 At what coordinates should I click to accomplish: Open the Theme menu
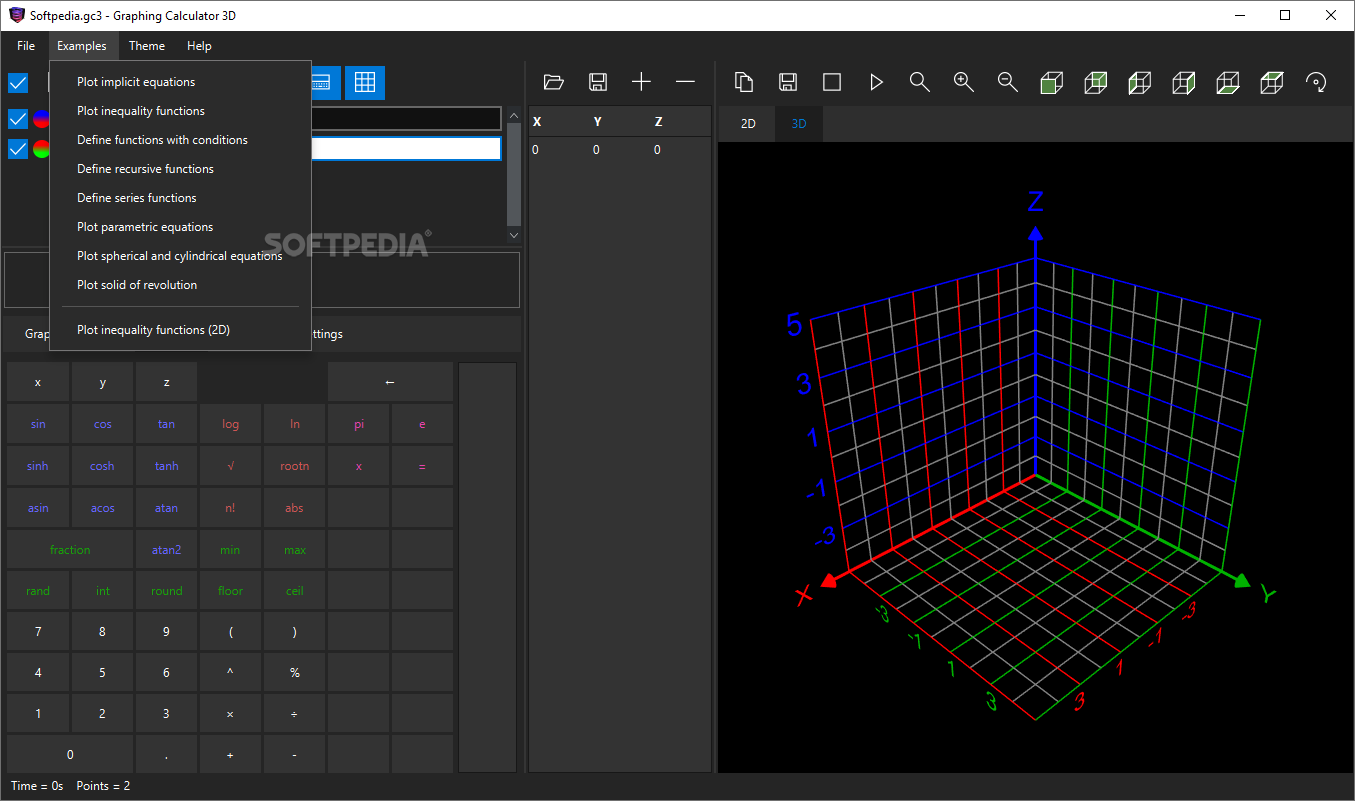(147, 46)
